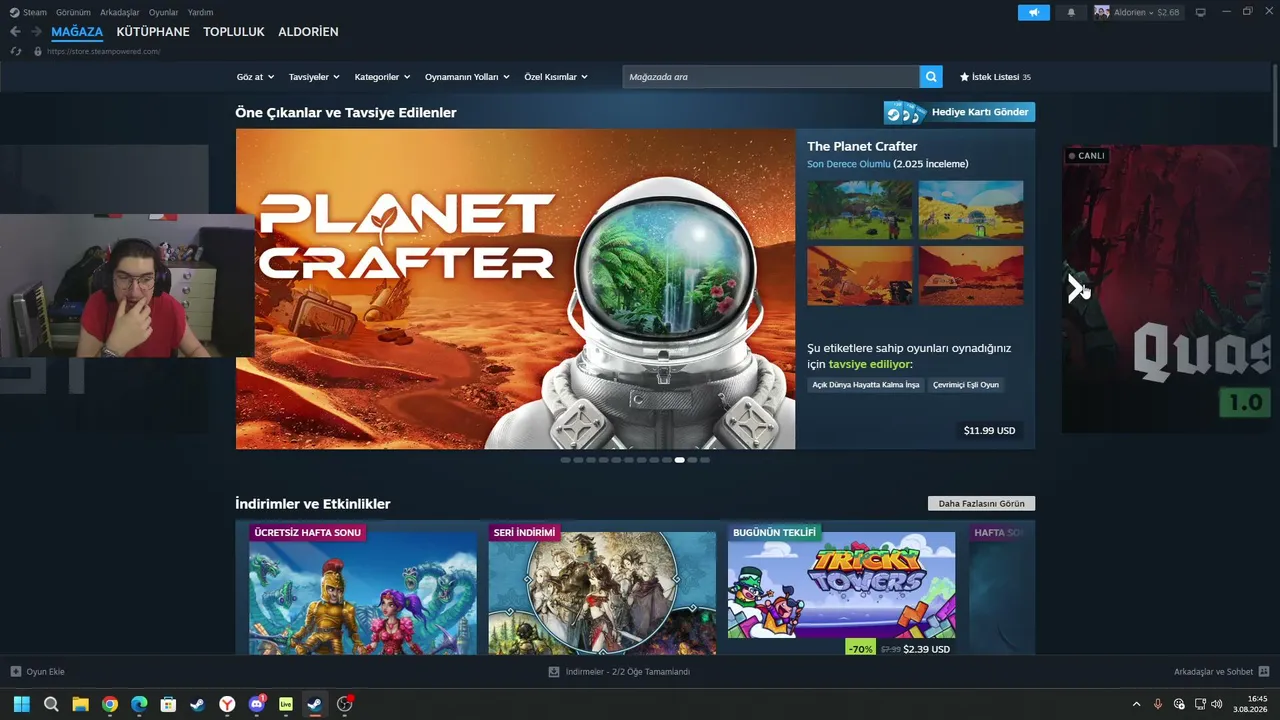This screenshot has height=720, width=1280.
Task: Click the Arkadaşlar ve Sohbet link
Action: click(x=1213, y=672)
